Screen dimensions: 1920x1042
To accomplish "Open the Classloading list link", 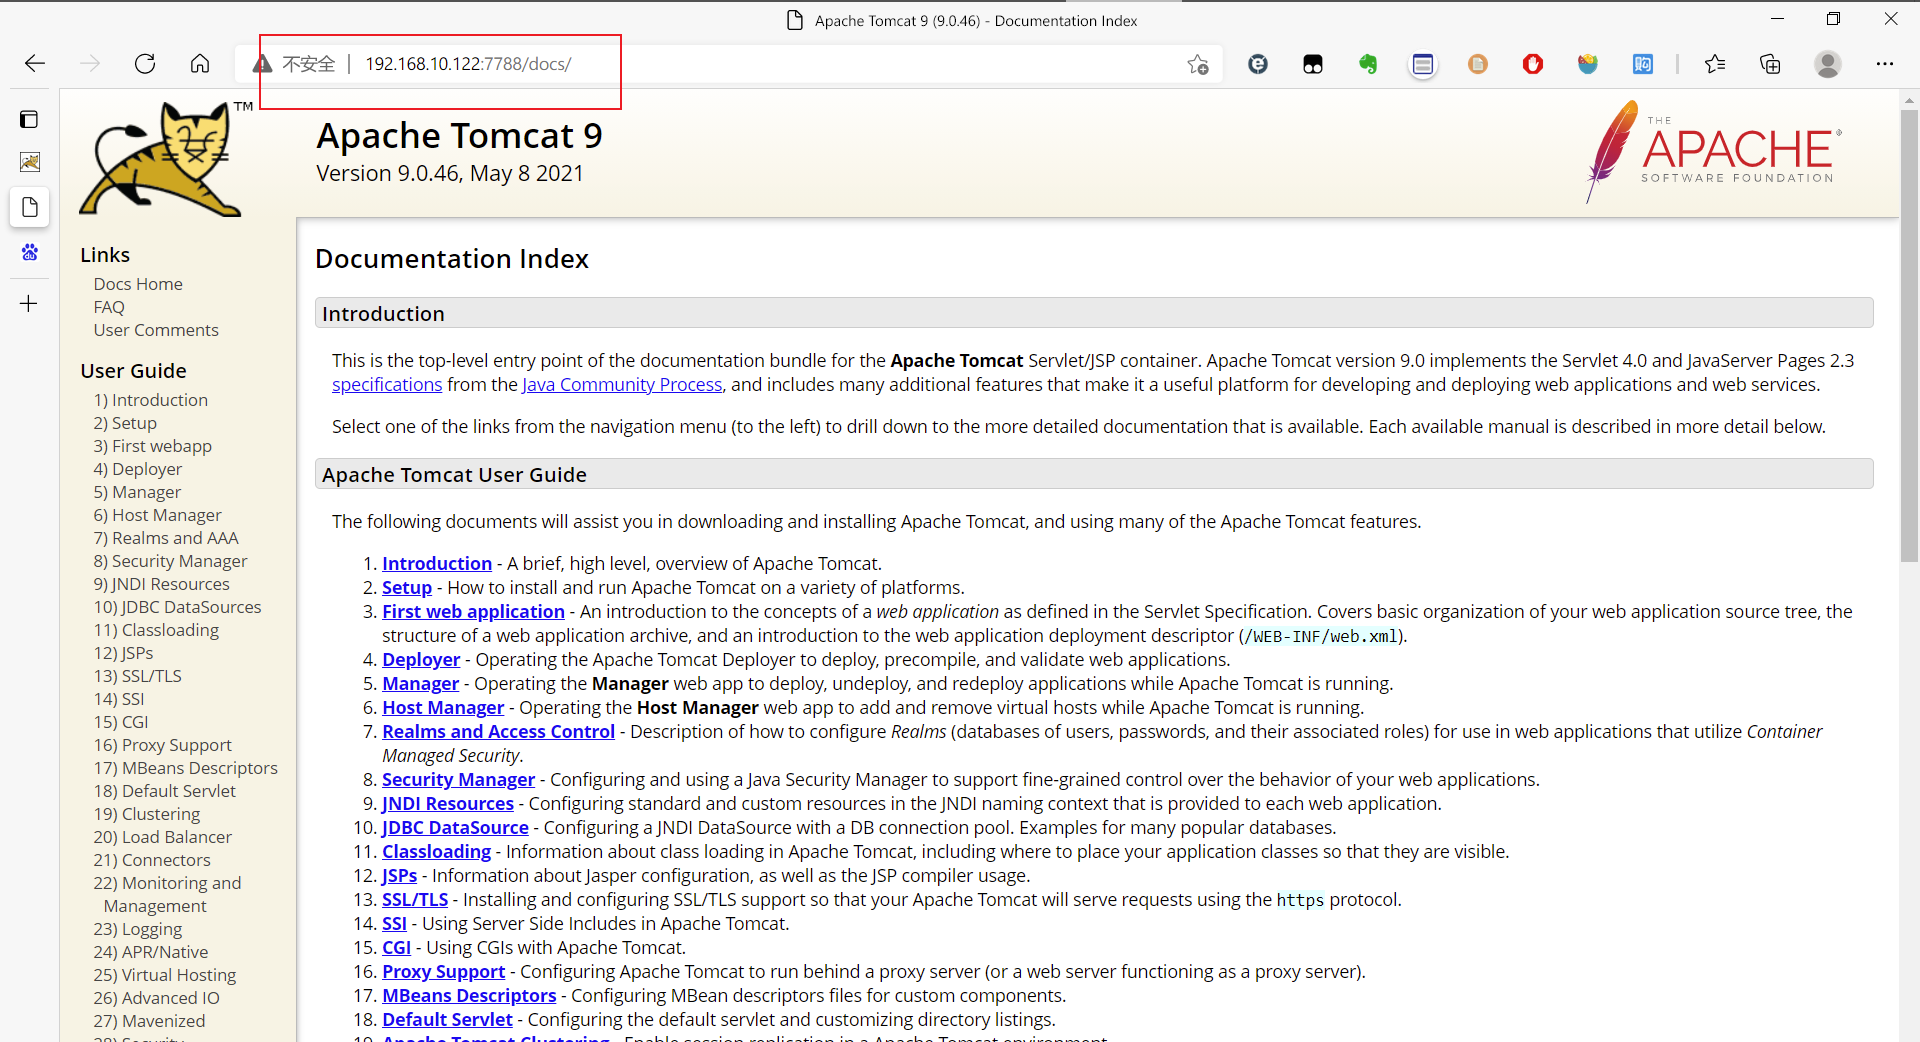I will point(436,852).
